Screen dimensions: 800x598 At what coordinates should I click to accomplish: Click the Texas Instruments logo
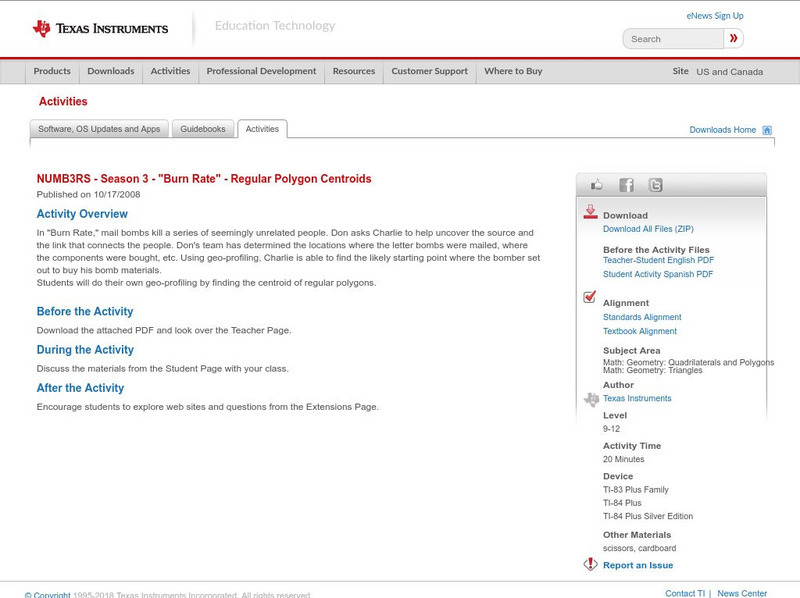100,29
